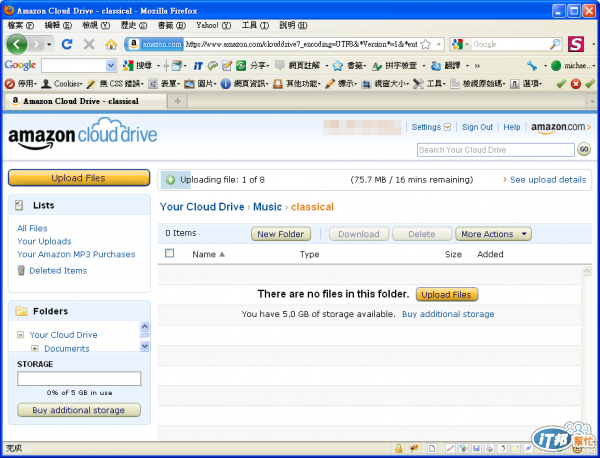Click the stop loading X icon
Image resolution: width=600 pixels, height=458 pixels.
click(x=89, y=44)
